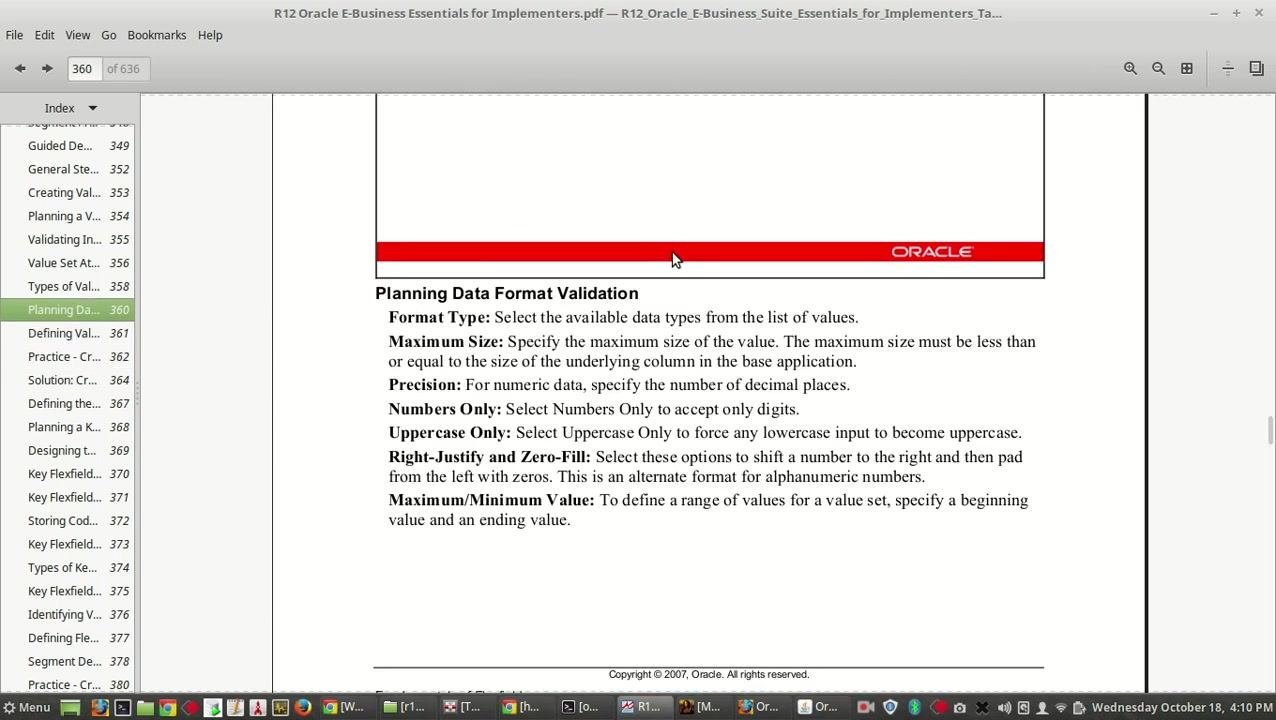Jump to index entry 'Guided De...' 349
Image resolution: width=1276 pixels, height=720 pixels.
67,146
